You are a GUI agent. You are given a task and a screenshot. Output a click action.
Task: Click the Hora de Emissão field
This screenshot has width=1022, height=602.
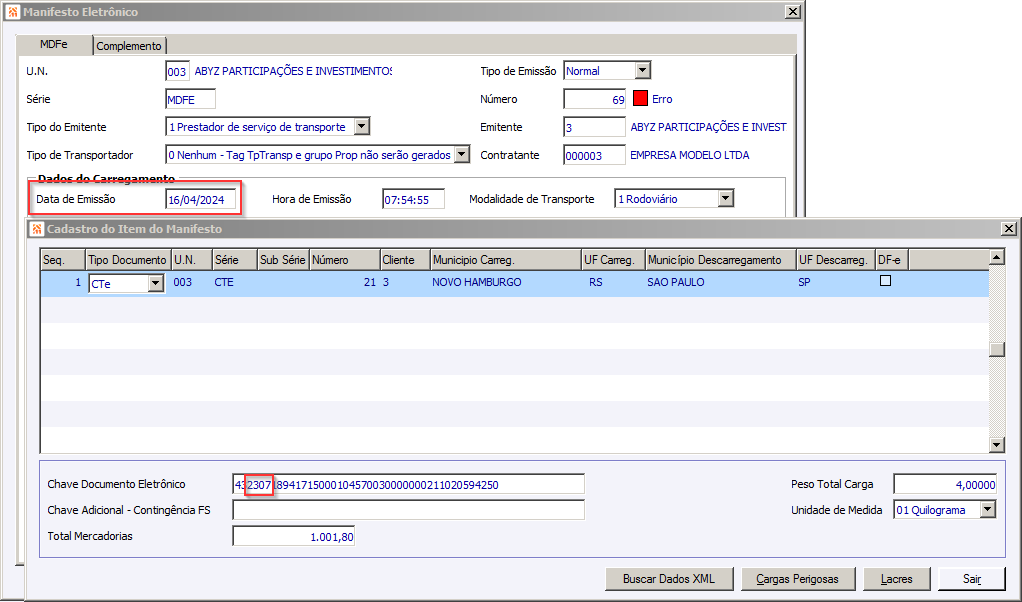click(413, 199)
